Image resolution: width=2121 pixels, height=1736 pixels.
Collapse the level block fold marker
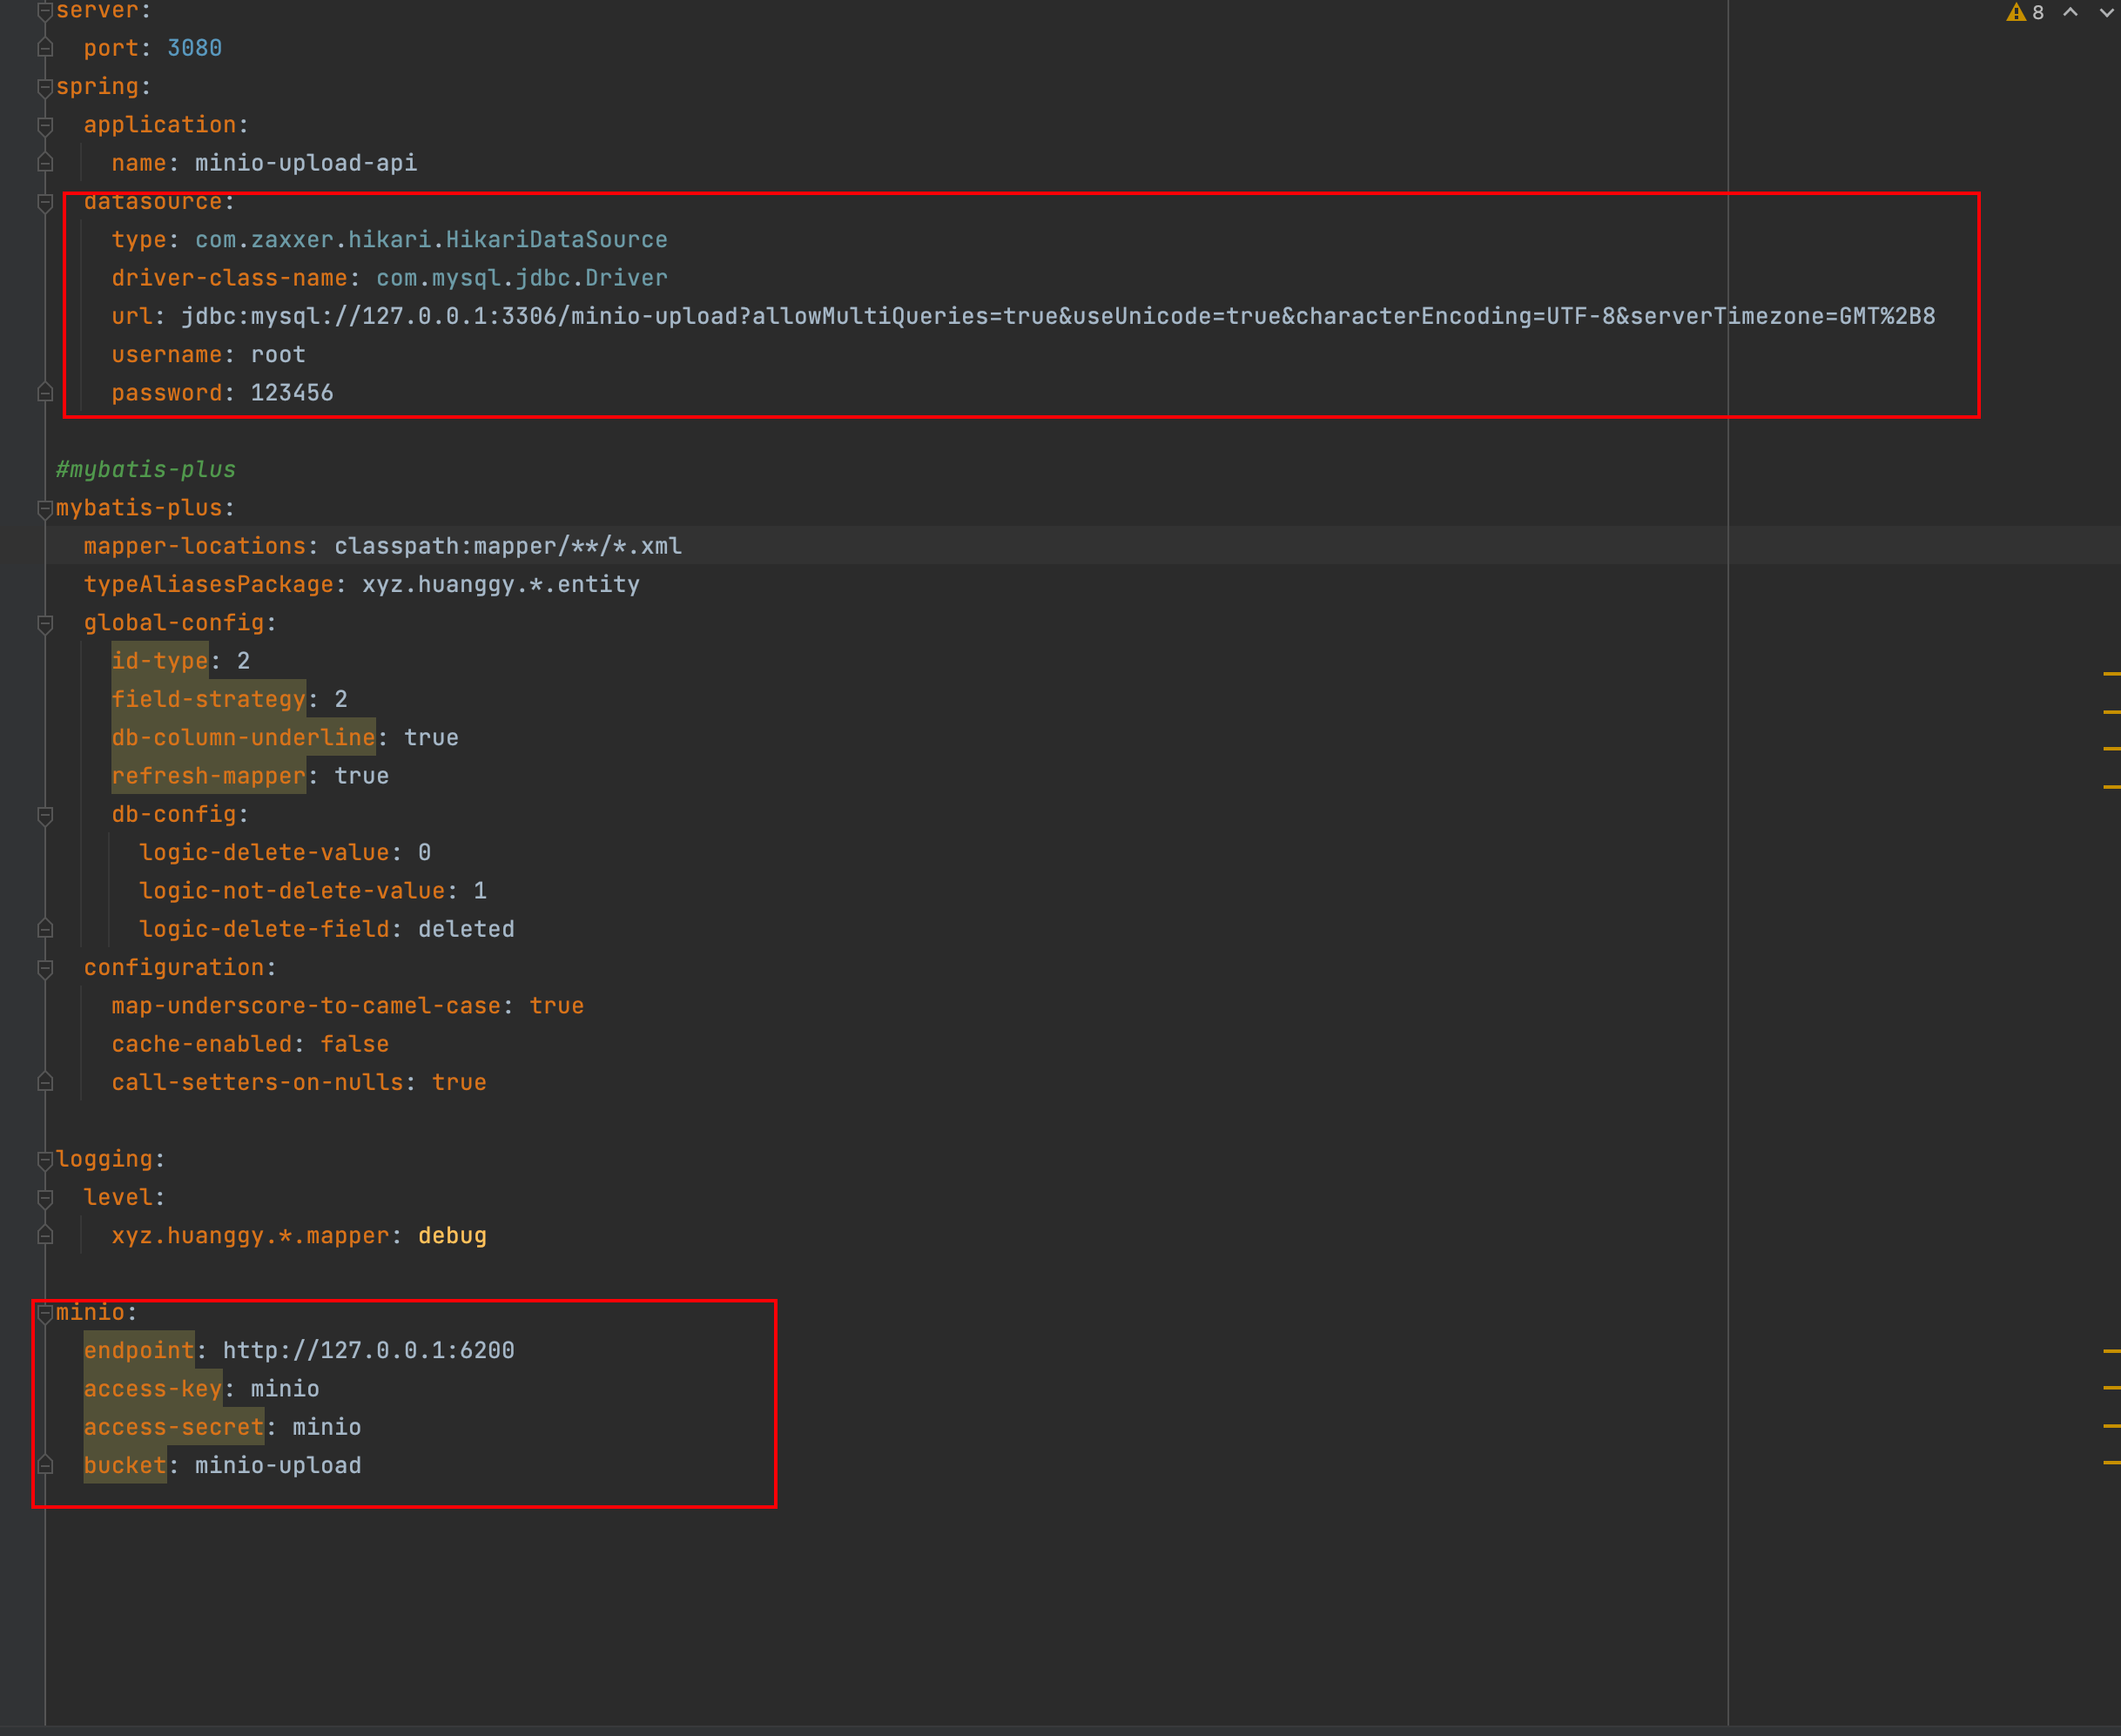coord(45,1198)
